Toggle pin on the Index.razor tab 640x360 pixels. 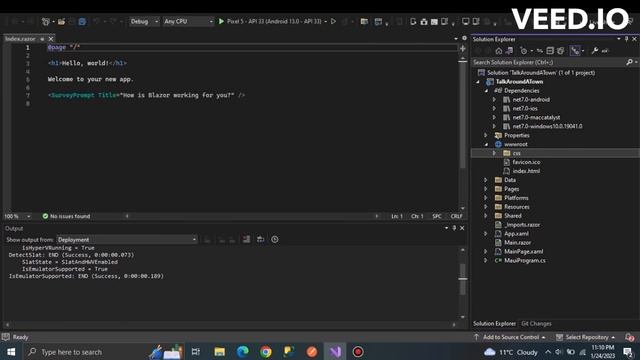click(42, 39)
